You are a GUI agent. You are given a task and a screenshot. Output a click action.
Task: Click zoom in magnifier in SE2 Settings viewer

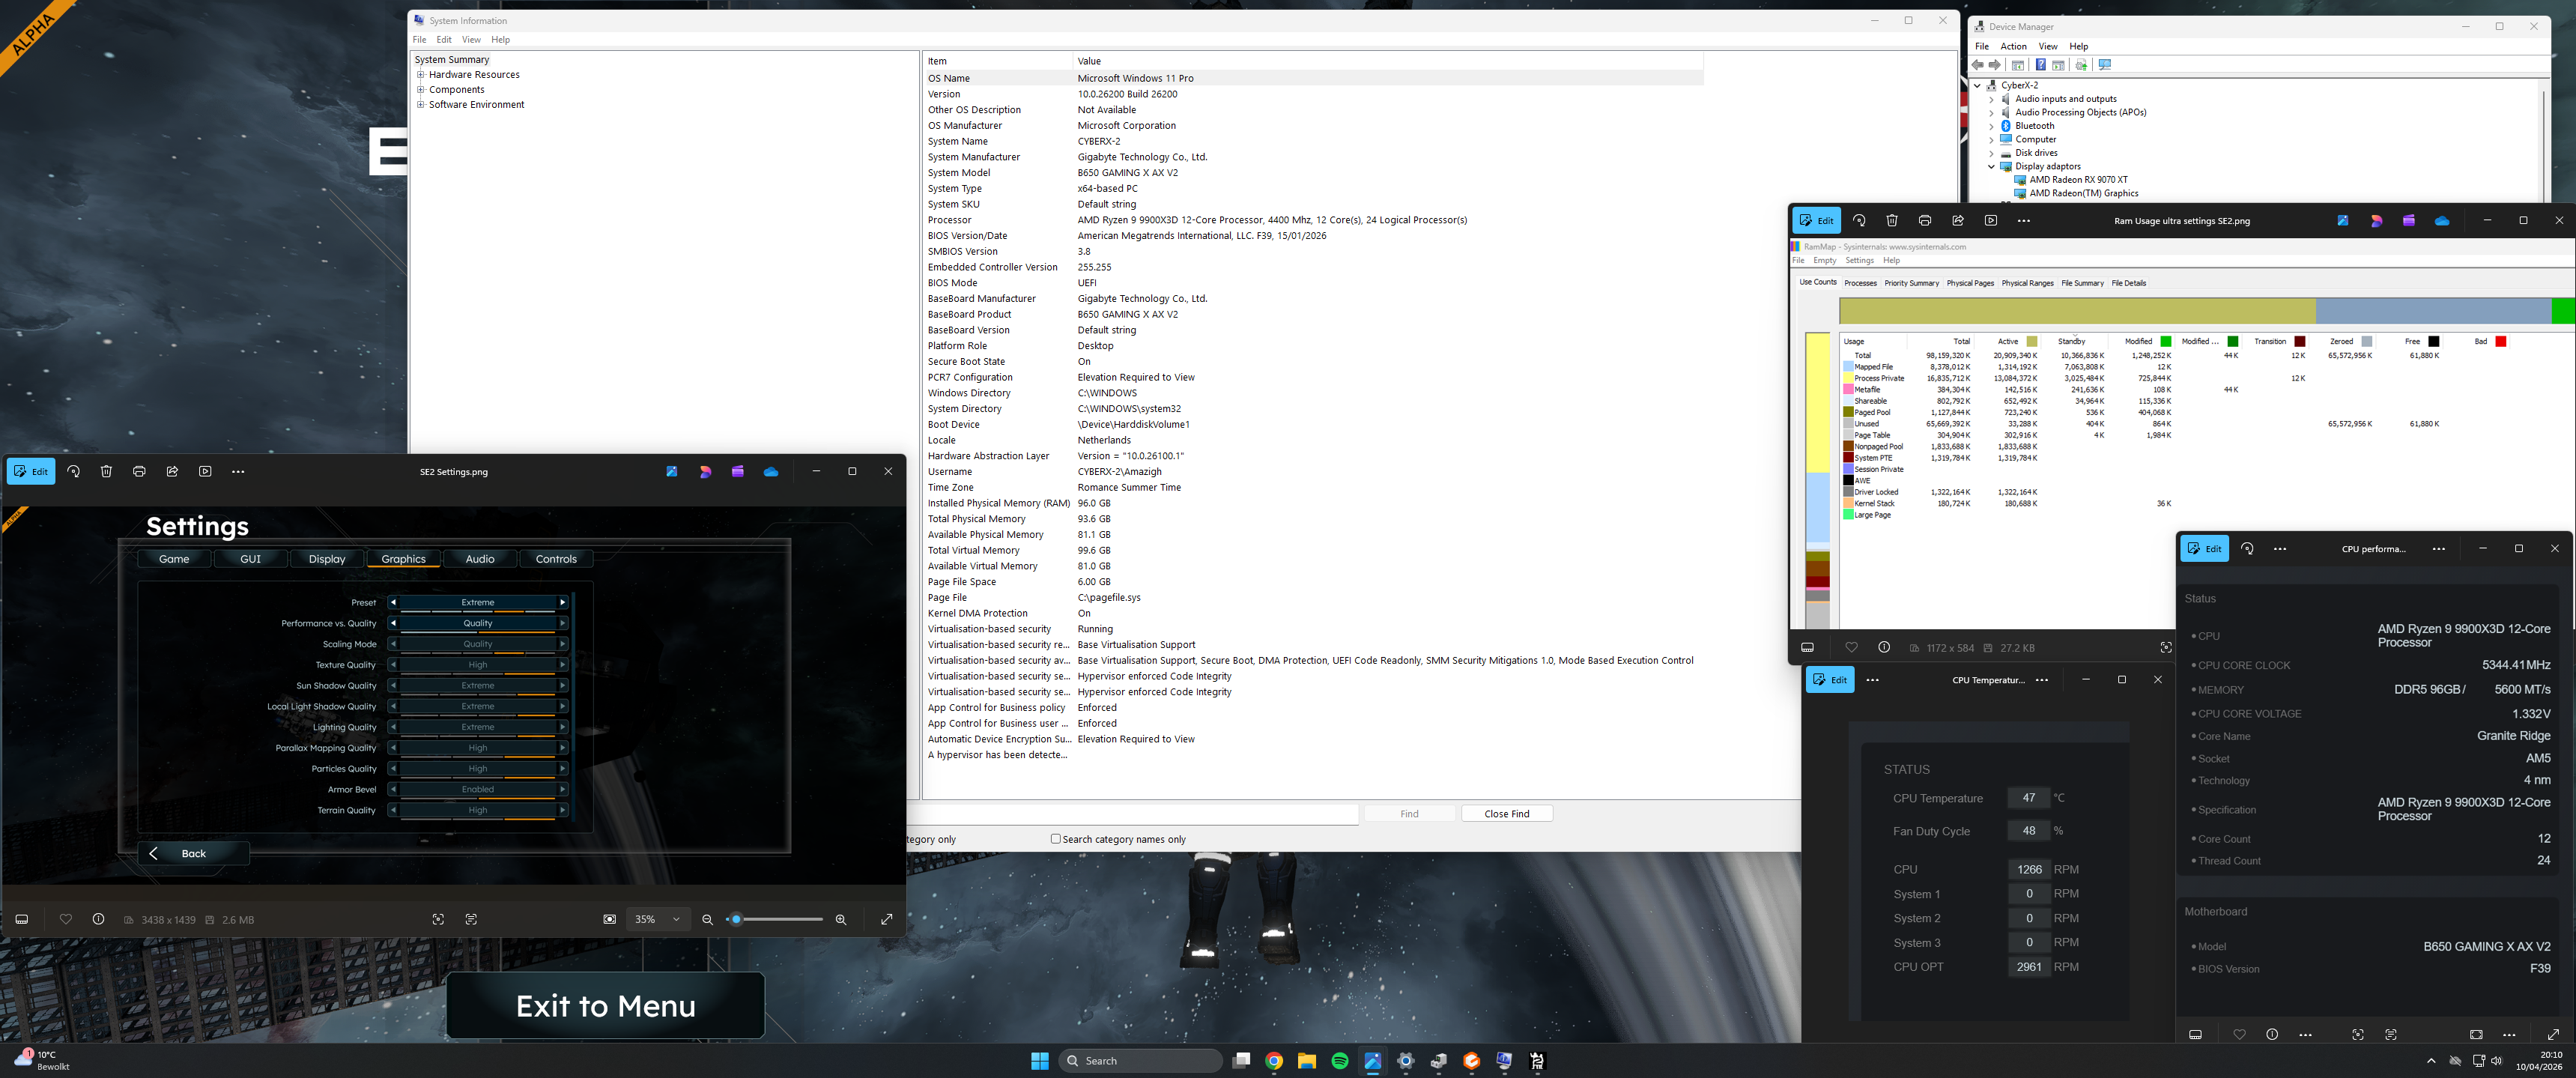(x=841, y=919)
